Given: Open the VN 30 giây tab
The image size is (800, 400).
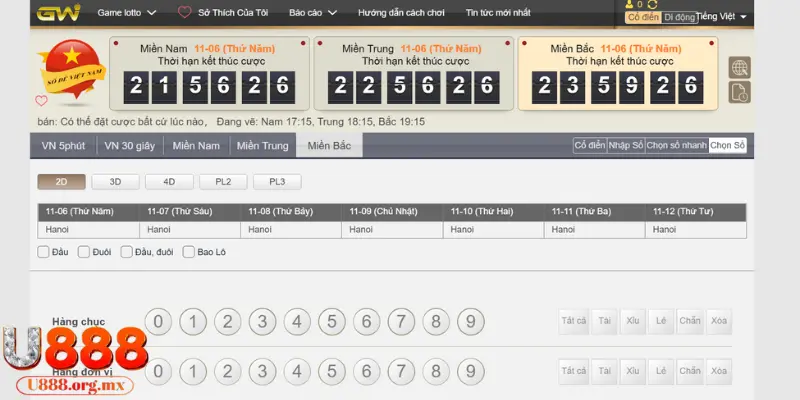Looking at the screenshot, I should point(130,146).
